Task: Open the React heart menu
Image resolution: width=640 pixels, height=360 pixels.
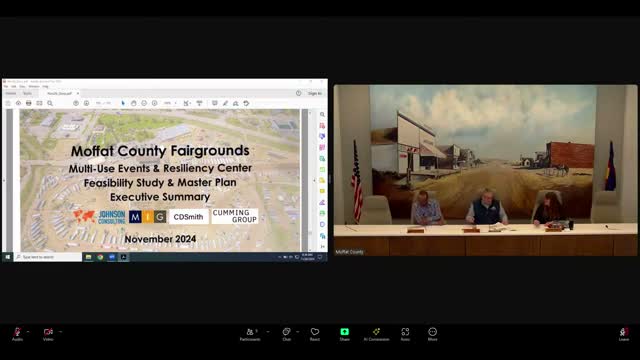Action: pyautogui.click(x=315, y=334)
